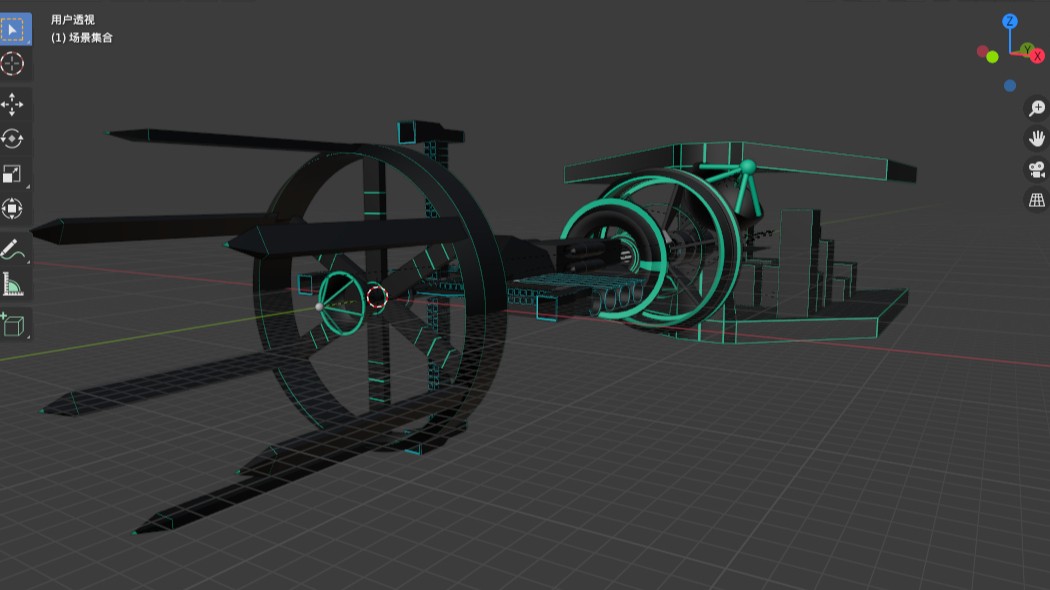The height and width of the screenshot is (590, 1050).
Task: Pick the Scale tool
Action: 13,174
